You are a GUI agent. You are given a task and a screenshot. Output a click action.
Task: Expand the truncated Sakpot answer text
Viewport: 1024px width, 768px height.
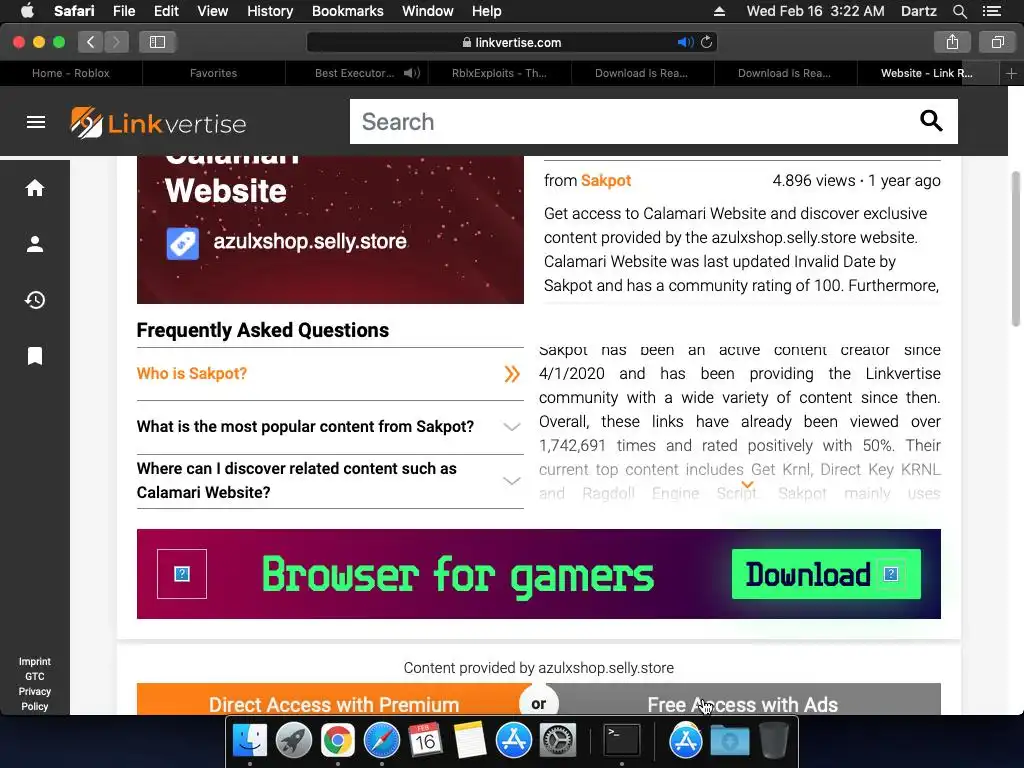(x=747, y=485)
